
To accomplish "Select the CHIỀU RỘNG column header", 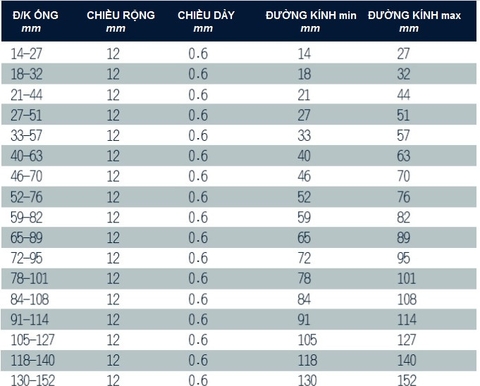I will coord(121,21).
